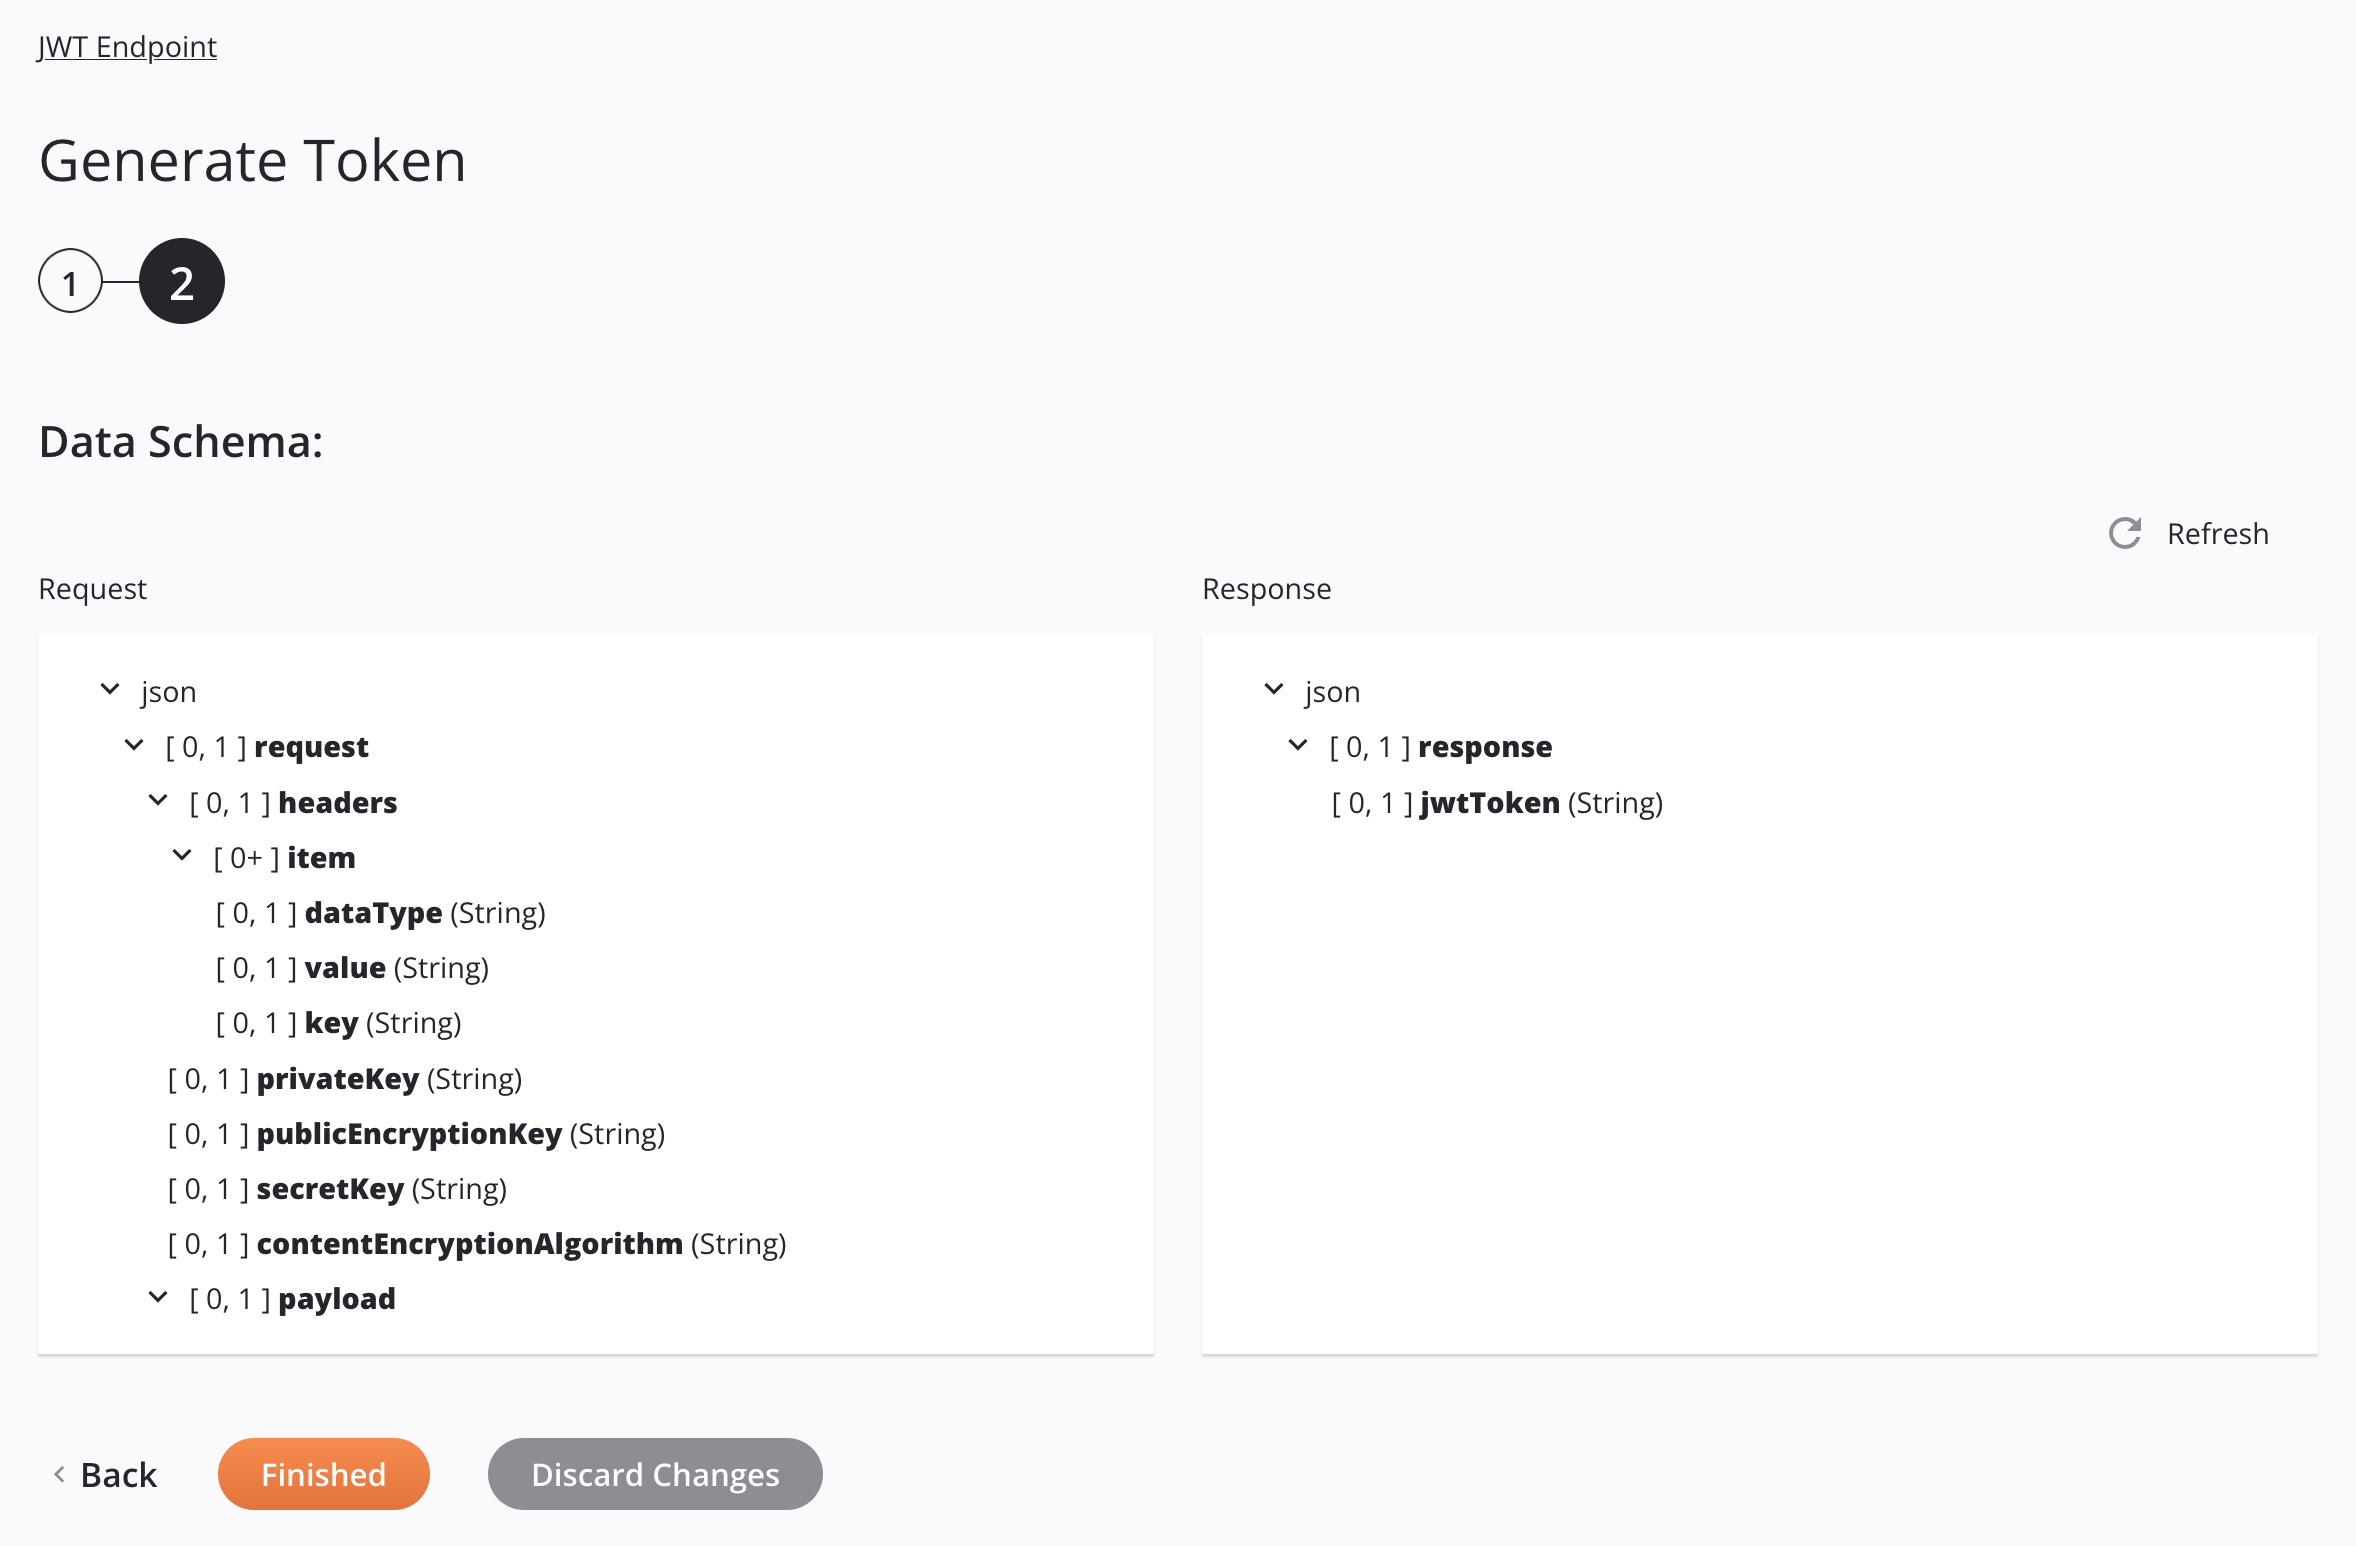2356x1546 pixels.
Task: Collapse the json Request tree node
Action: point(110,690)
